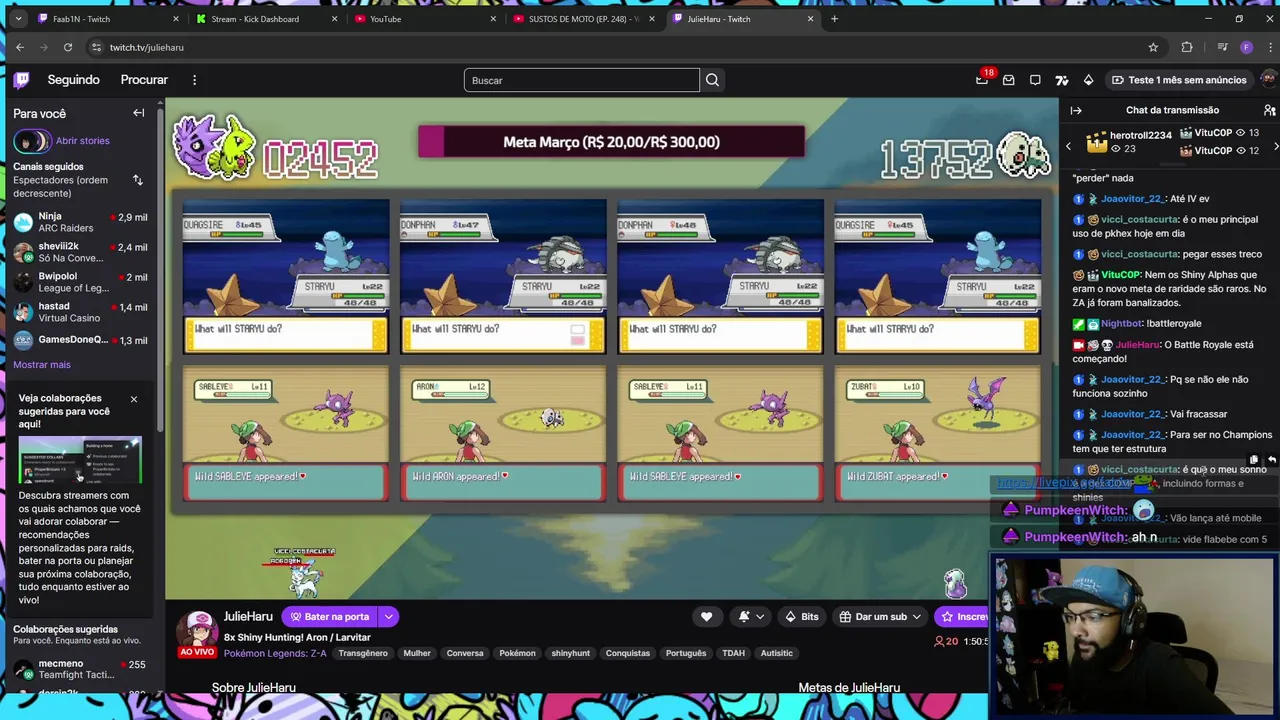Open the collaboration suggestion thumbnail
This screenshot has height=720, width=1280.
[80, 459]
